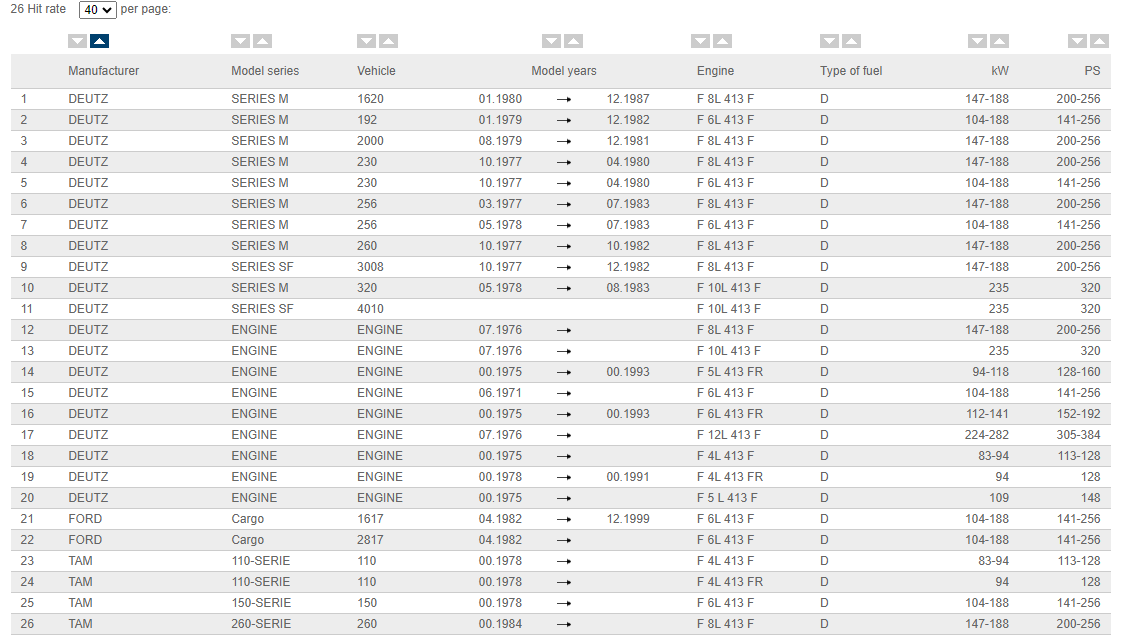Sort Type of fuel column ascending
1124x643 pixels.
[851, 41]
